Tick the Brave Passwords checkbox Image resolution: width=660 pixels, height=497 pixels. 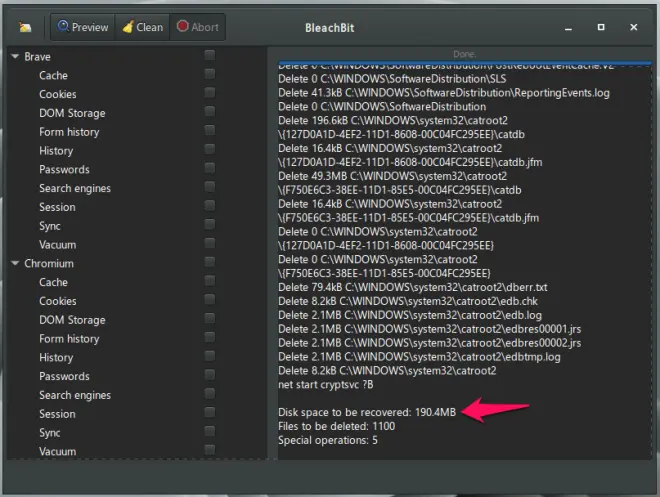point(210,168)
